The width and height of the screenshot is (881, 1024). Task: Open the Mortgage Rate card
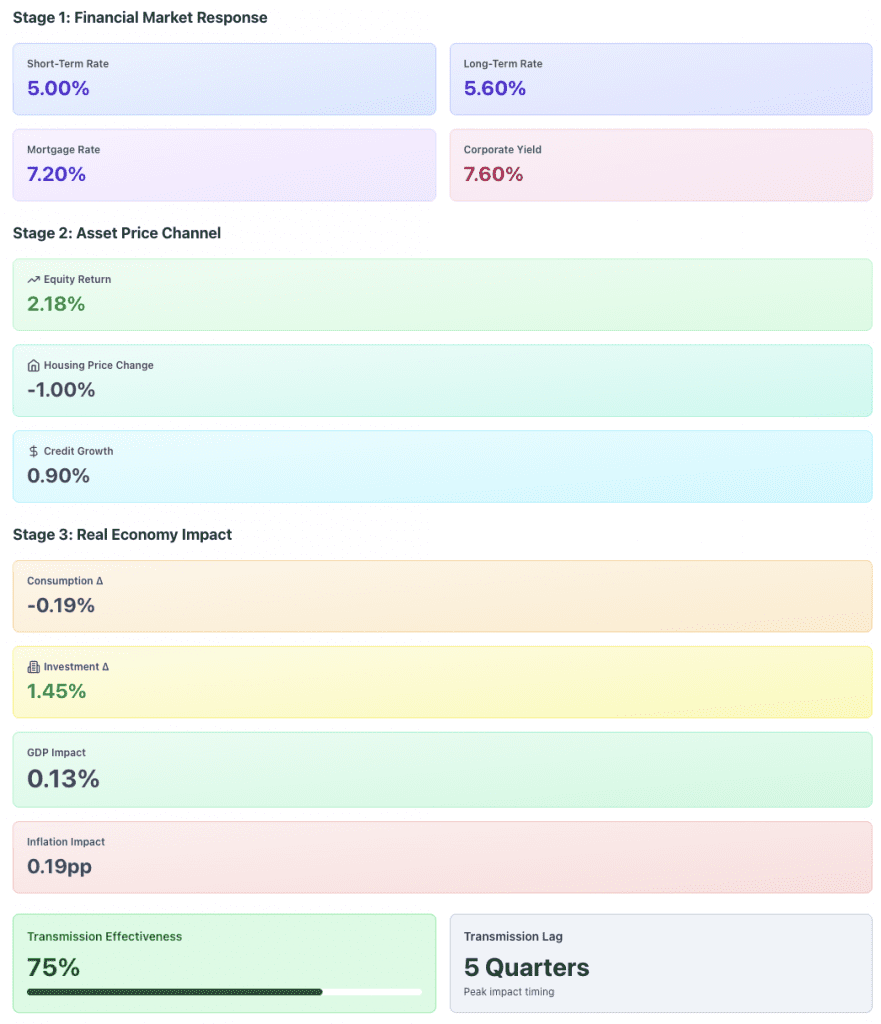(222, 165)
